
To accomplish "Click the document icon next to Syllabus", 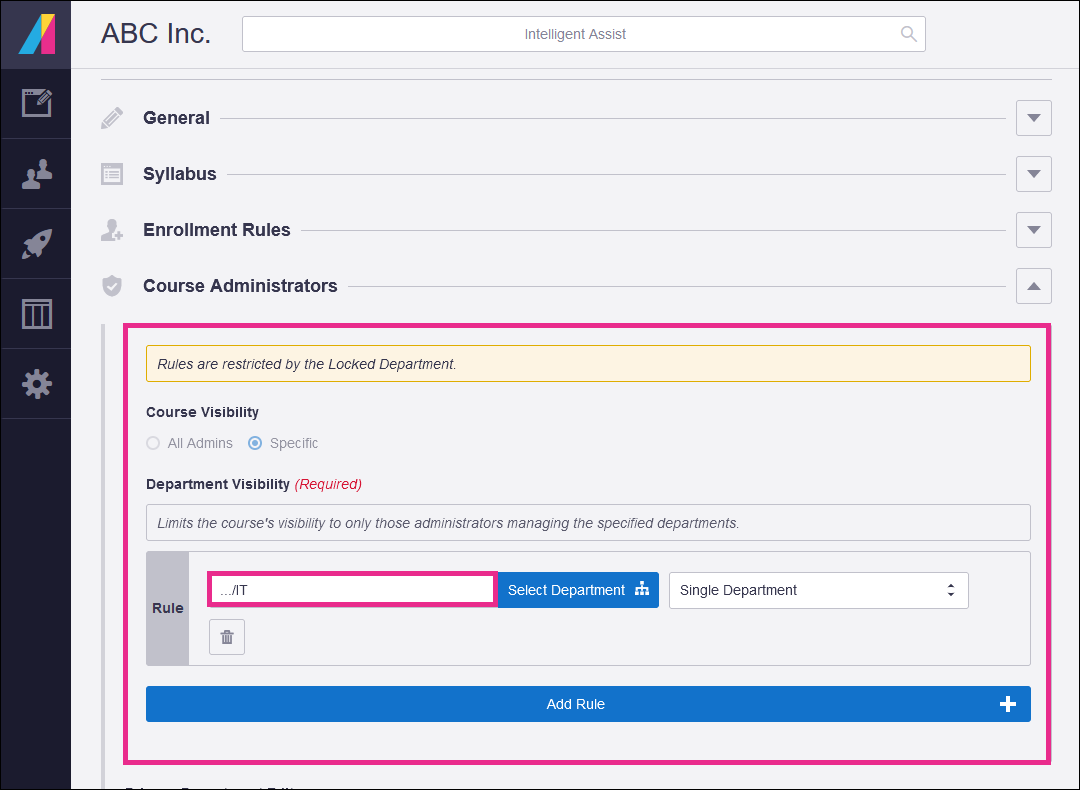I will (111, 173).
